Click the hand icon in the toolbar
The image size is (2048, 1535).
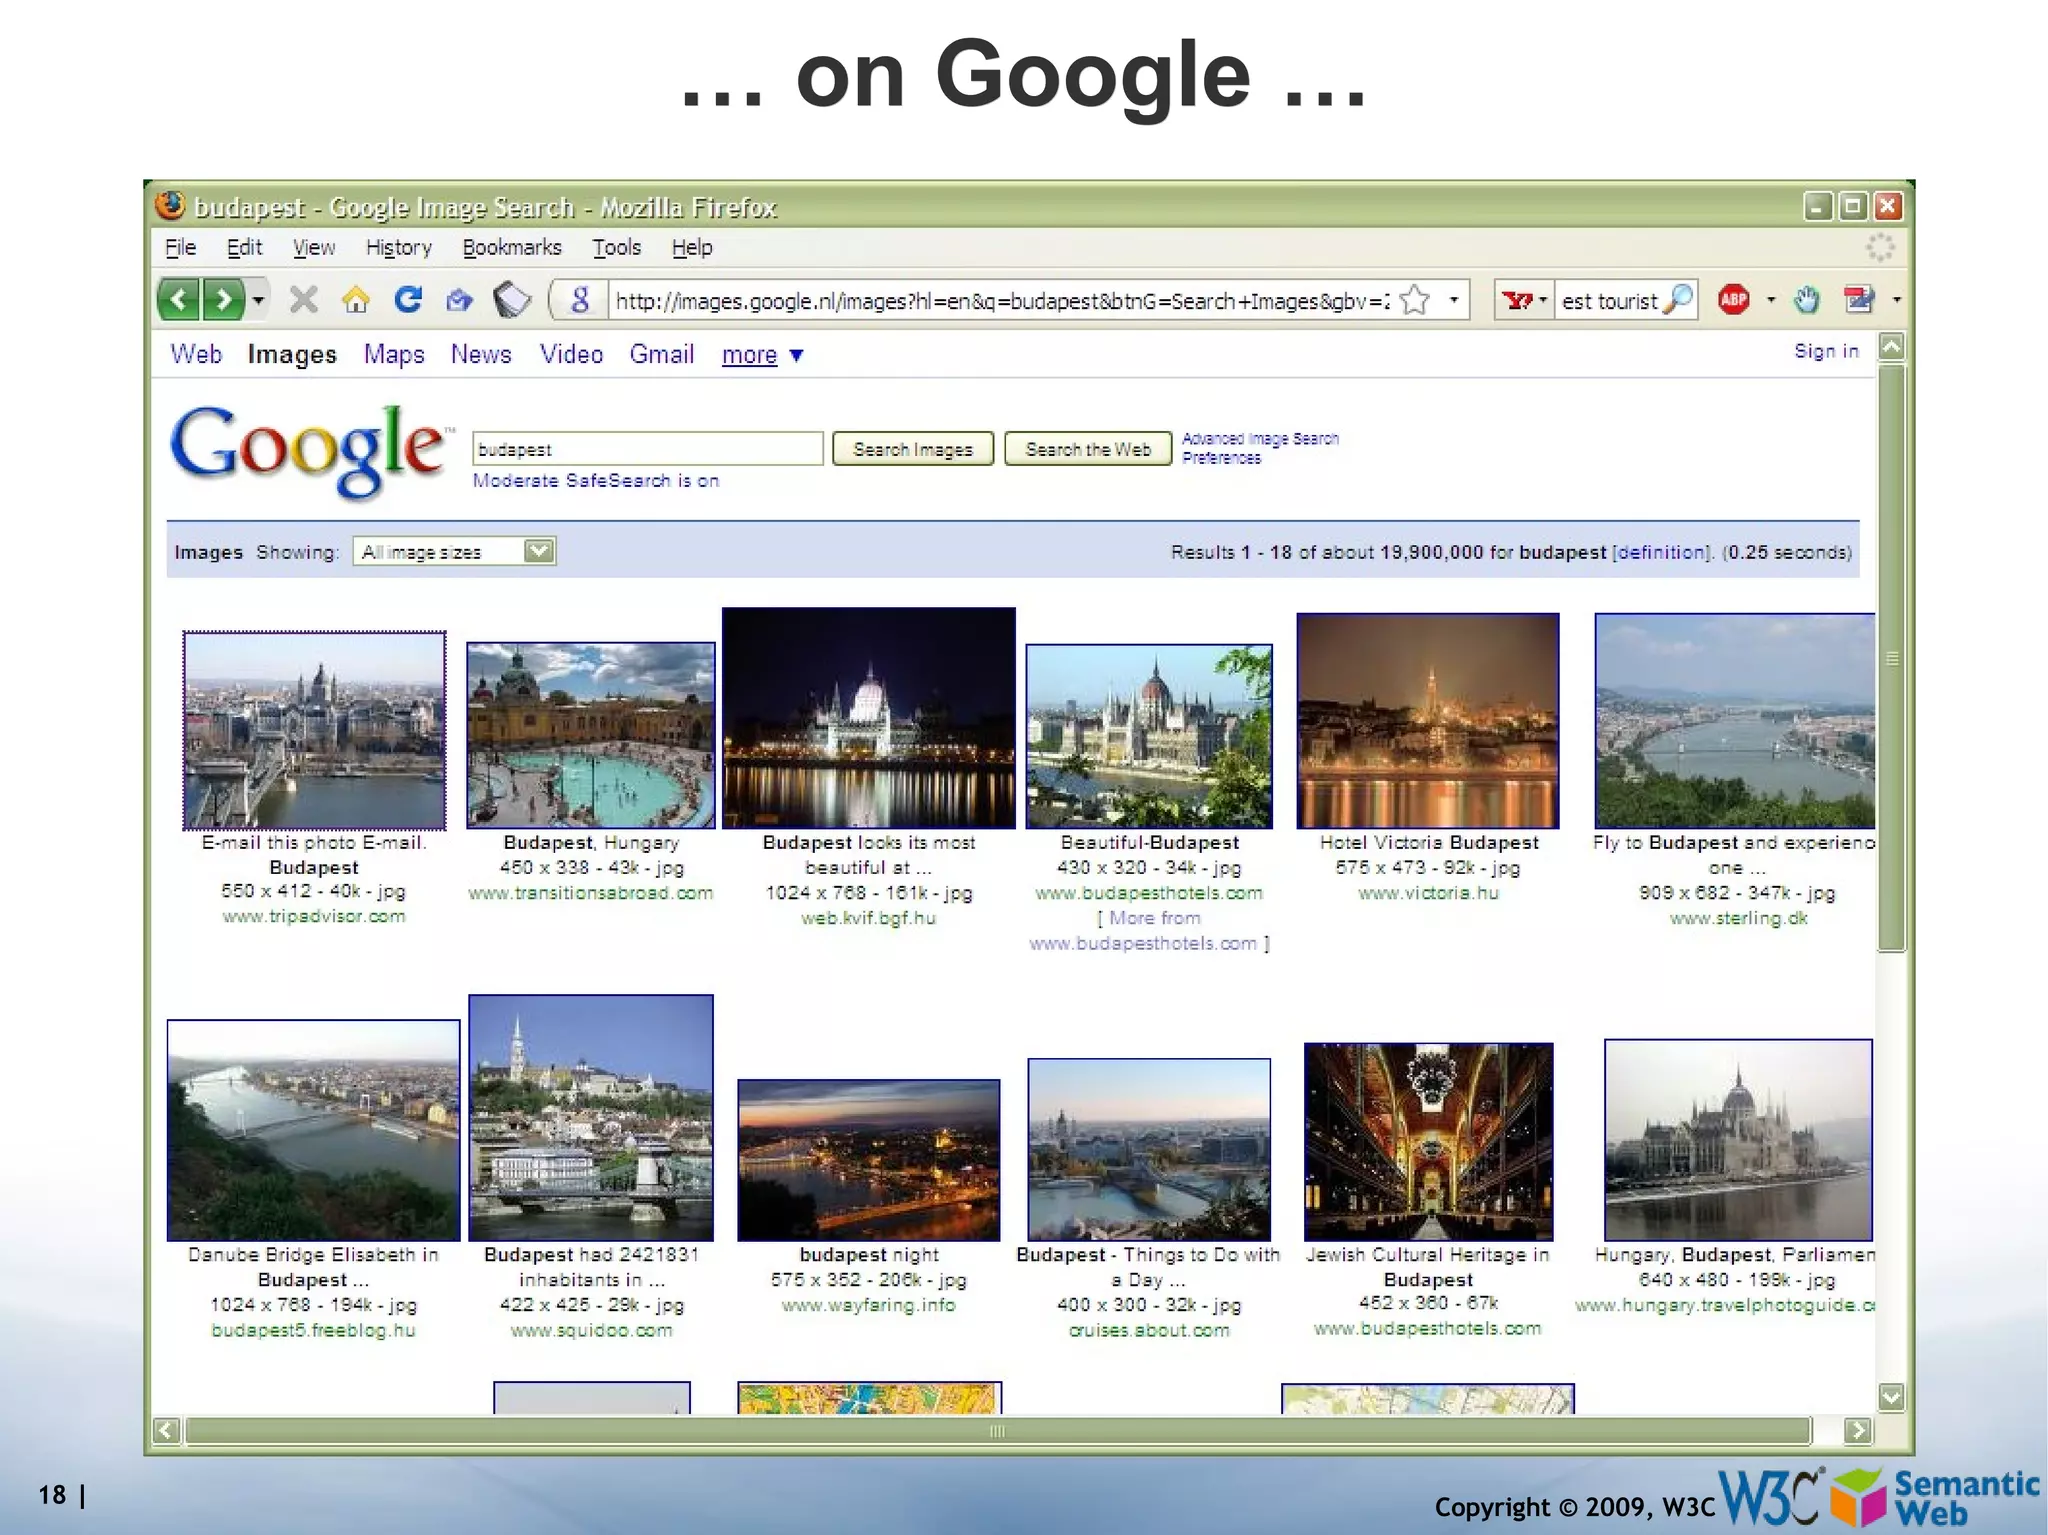pos(1806,299)
